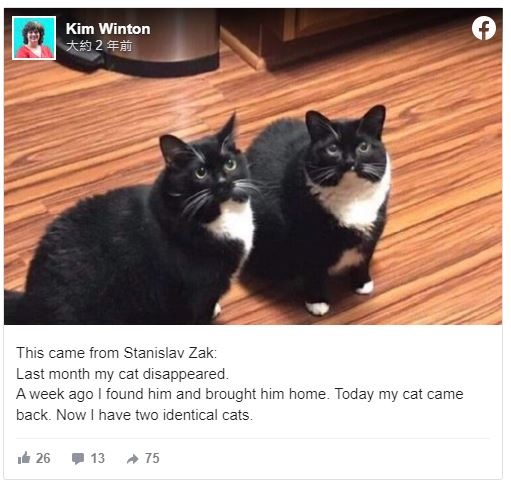Select the line mentioning Stanislav Zak
Image resolution: width=511 pixels, height=486 pixels.
[116, 353]
